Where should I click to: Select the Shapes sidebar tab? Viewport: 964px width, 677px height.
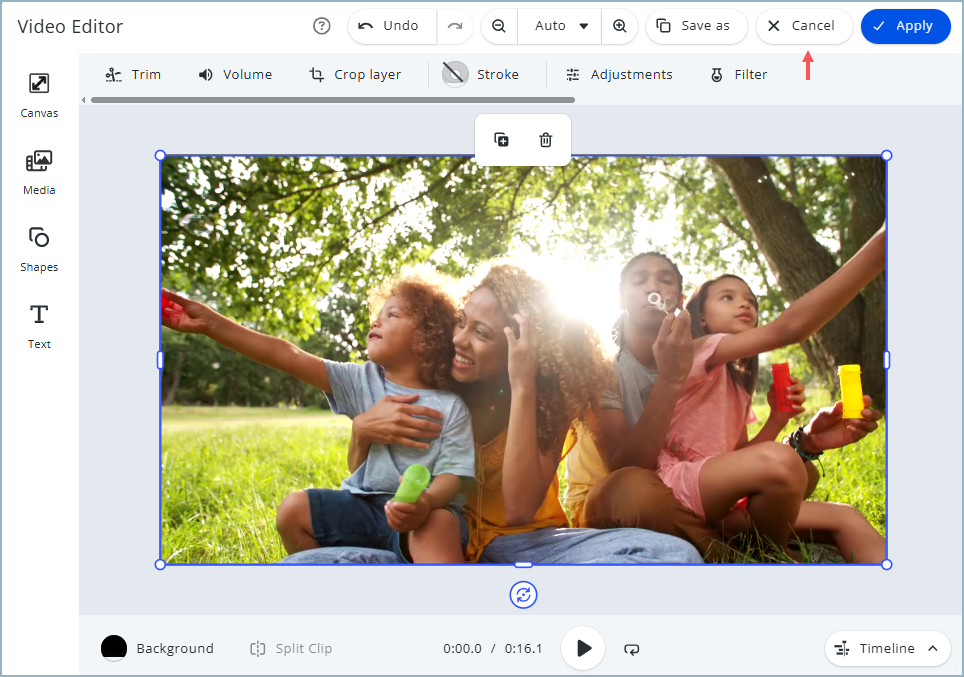pyautogui.click(x=39, y=248)
